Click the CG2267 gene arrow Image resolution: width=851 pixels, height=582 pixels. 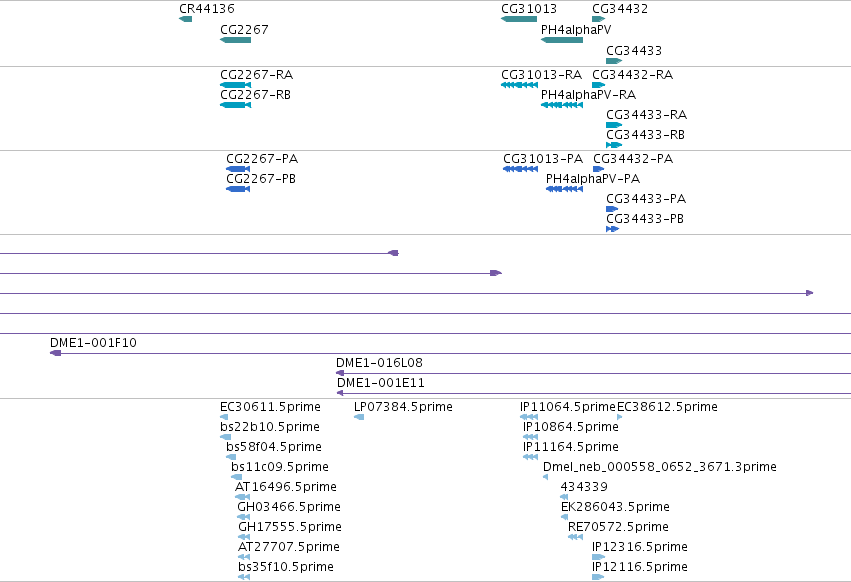pyautogui.click(x=236, y=40)
